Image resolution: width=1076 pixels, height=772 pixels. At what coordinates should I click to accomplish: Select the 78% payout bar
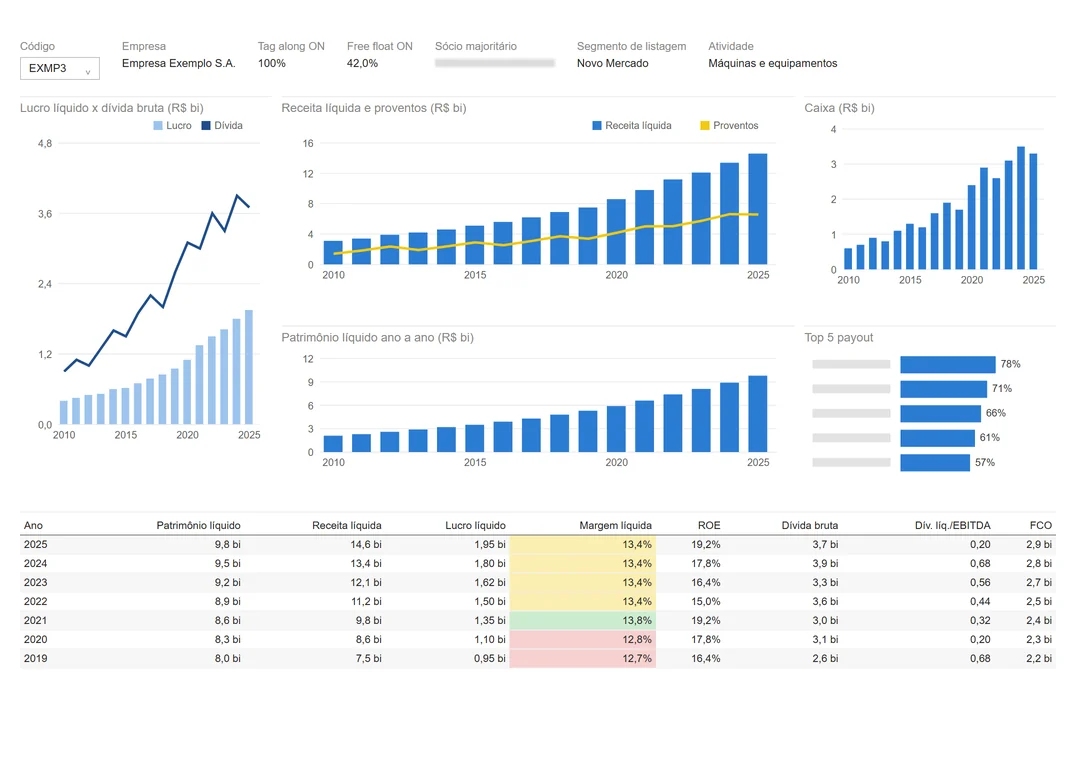pos(948,364)
